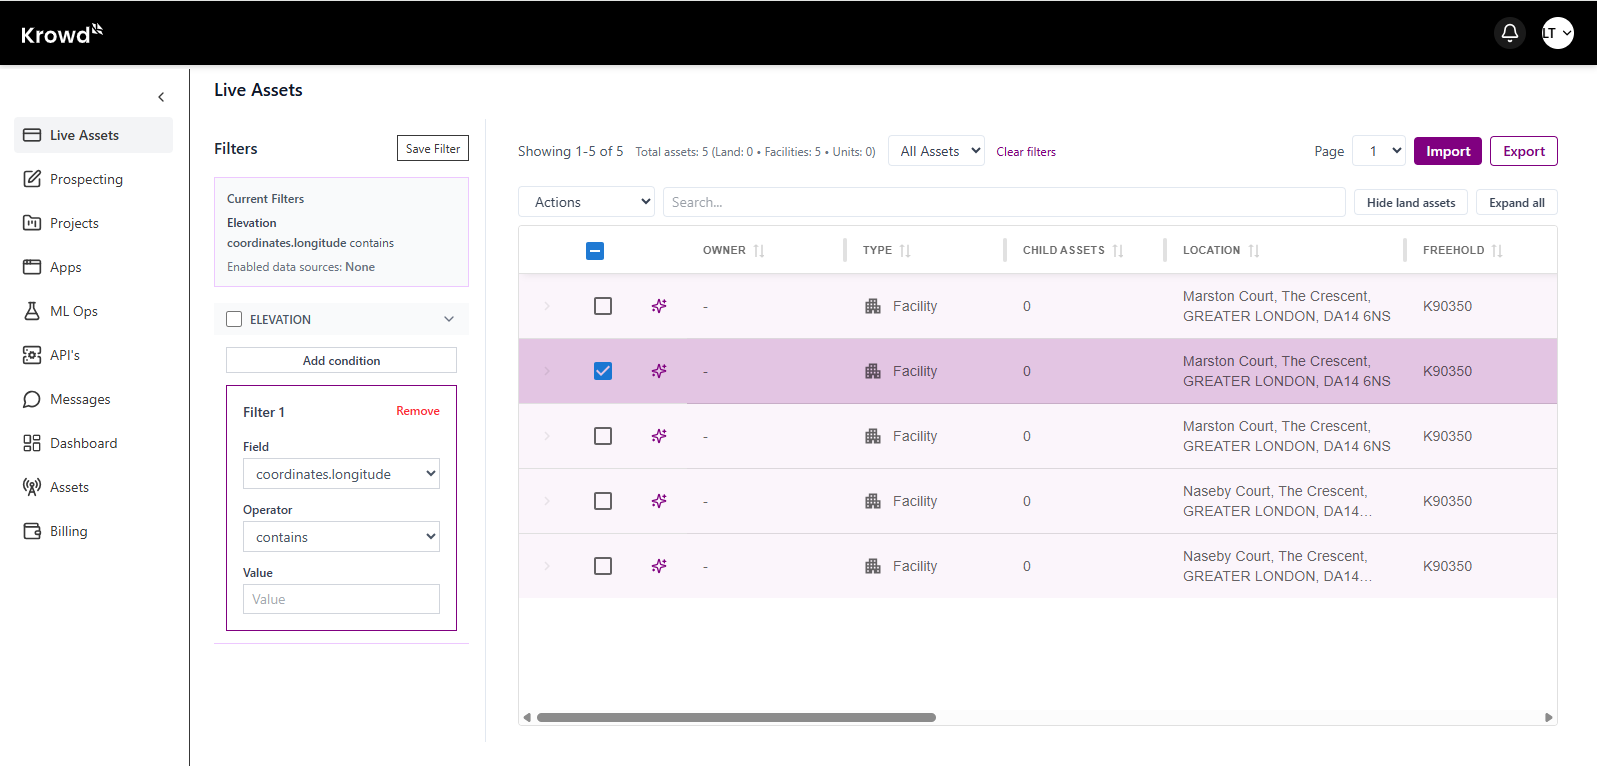Click the ML Ops flask icon
This screenshot has width=1597, height=766.
pyautogui.click(x=32, y=311)
